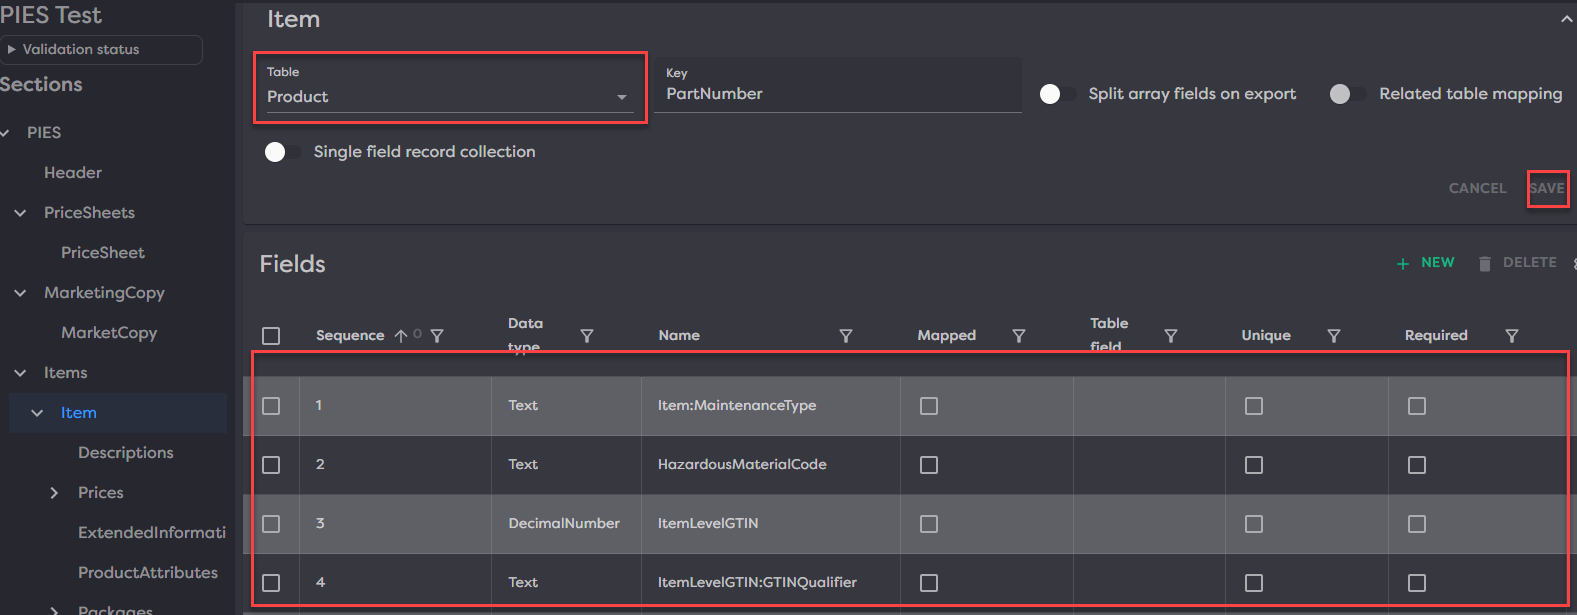Click the filter icon next to Sequence column
Viewport: 1577px width, 615px height.
[x=437, y=336]
